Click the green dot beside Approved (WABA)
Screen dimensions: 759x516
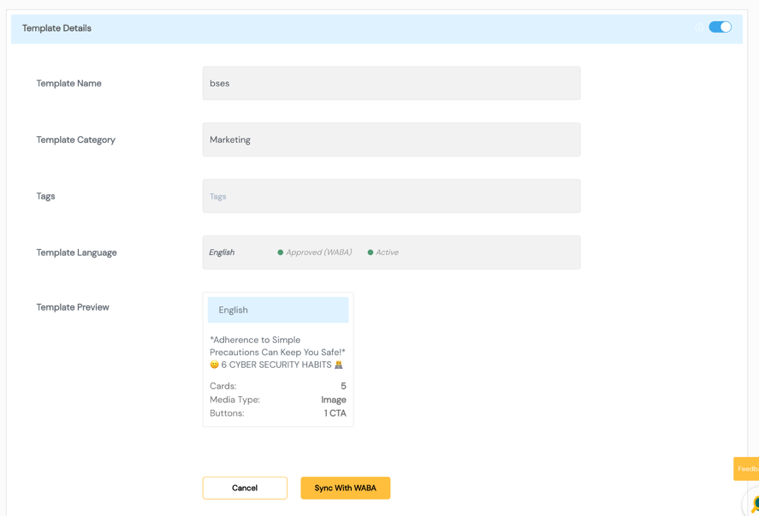point(280,252)
